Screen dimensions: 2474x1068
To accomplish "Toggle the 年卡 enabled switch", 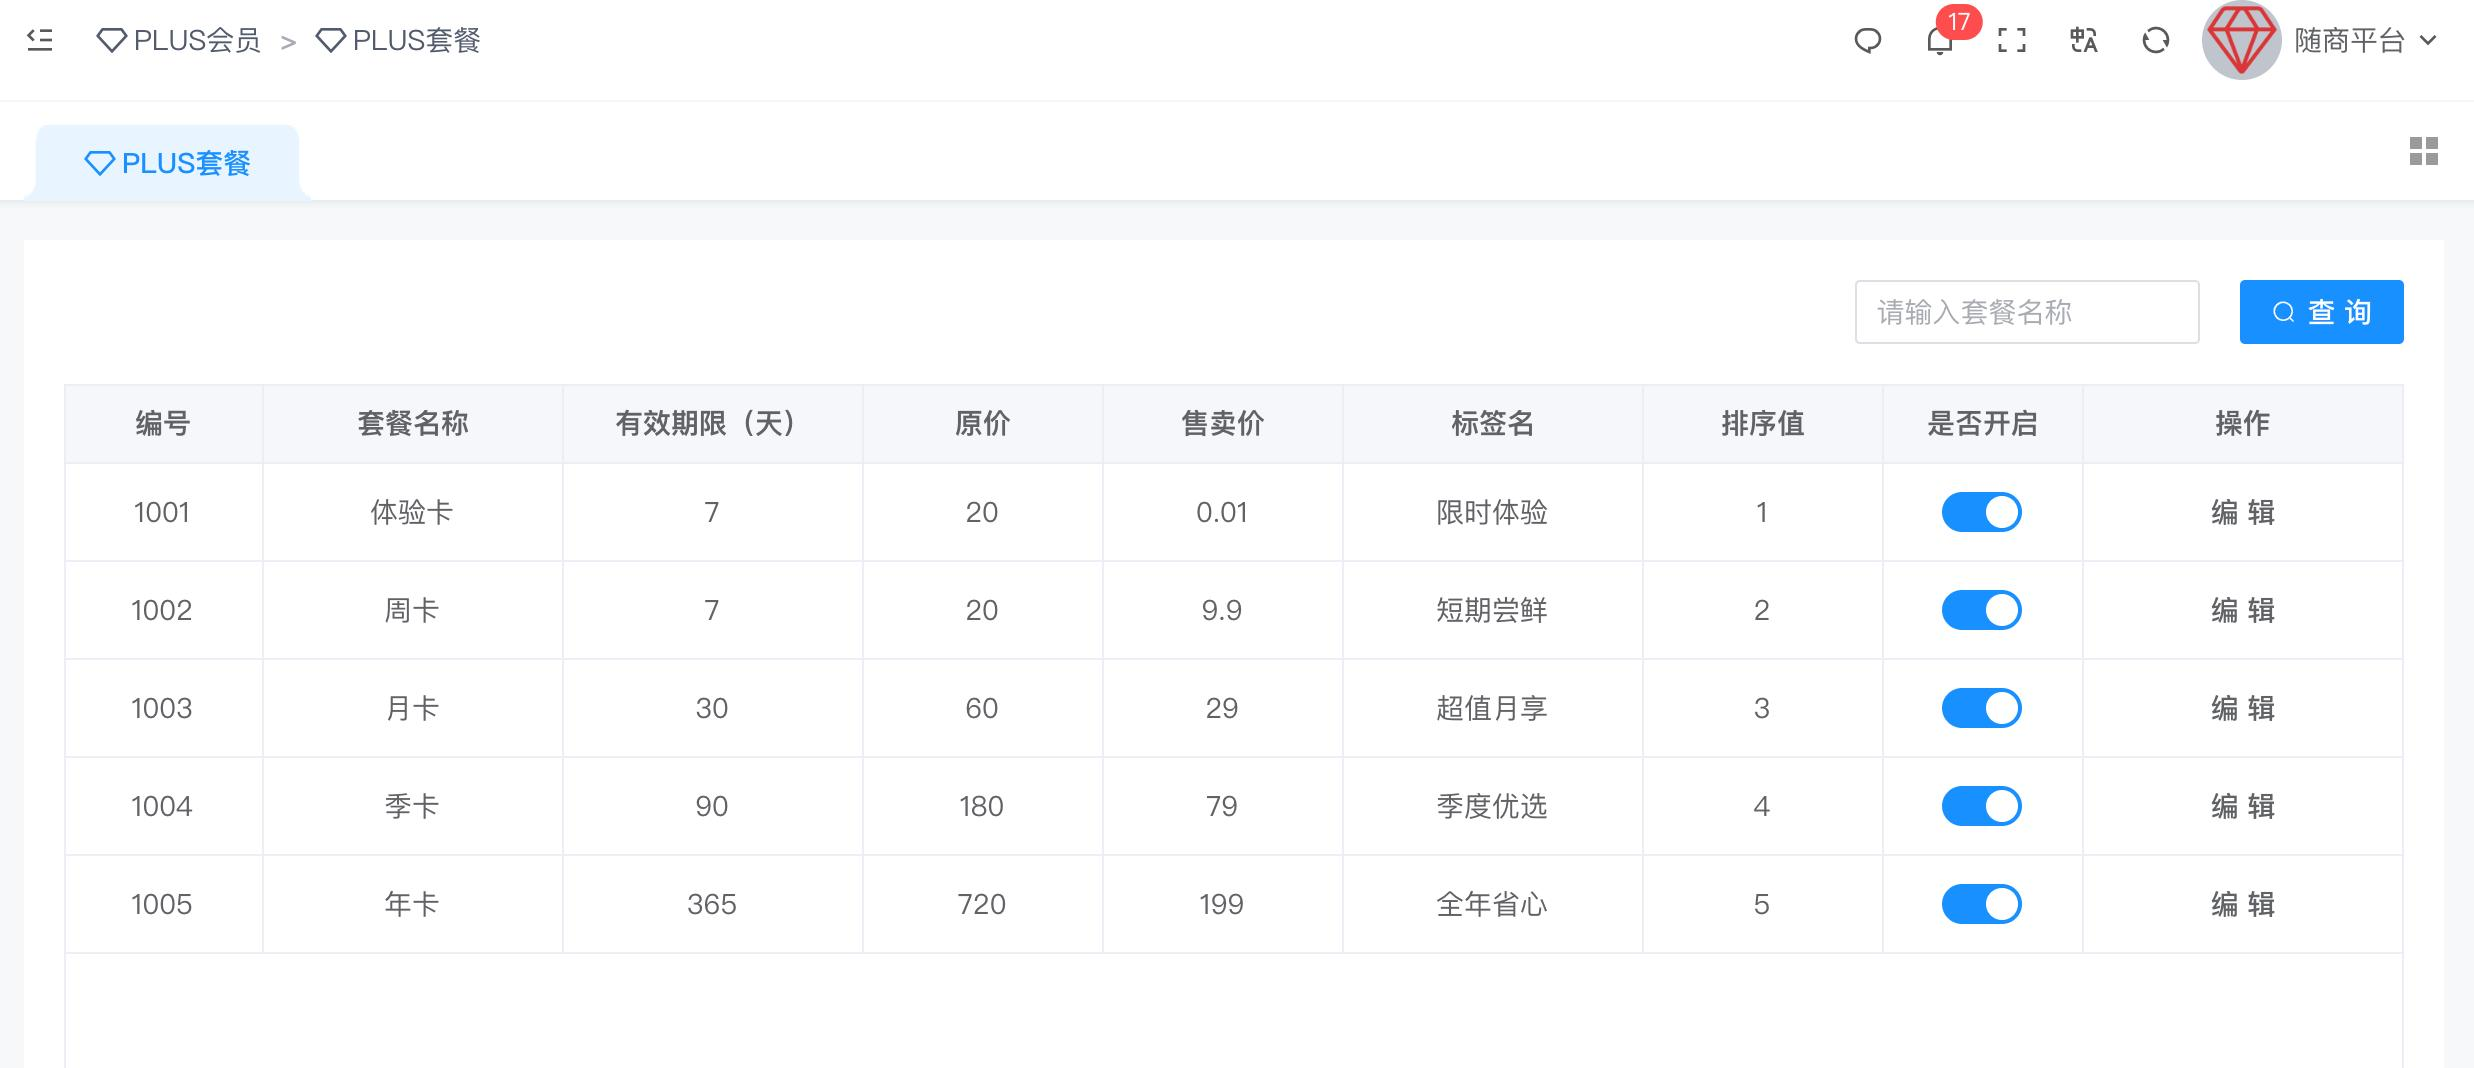I will [x=1981, y=904].
